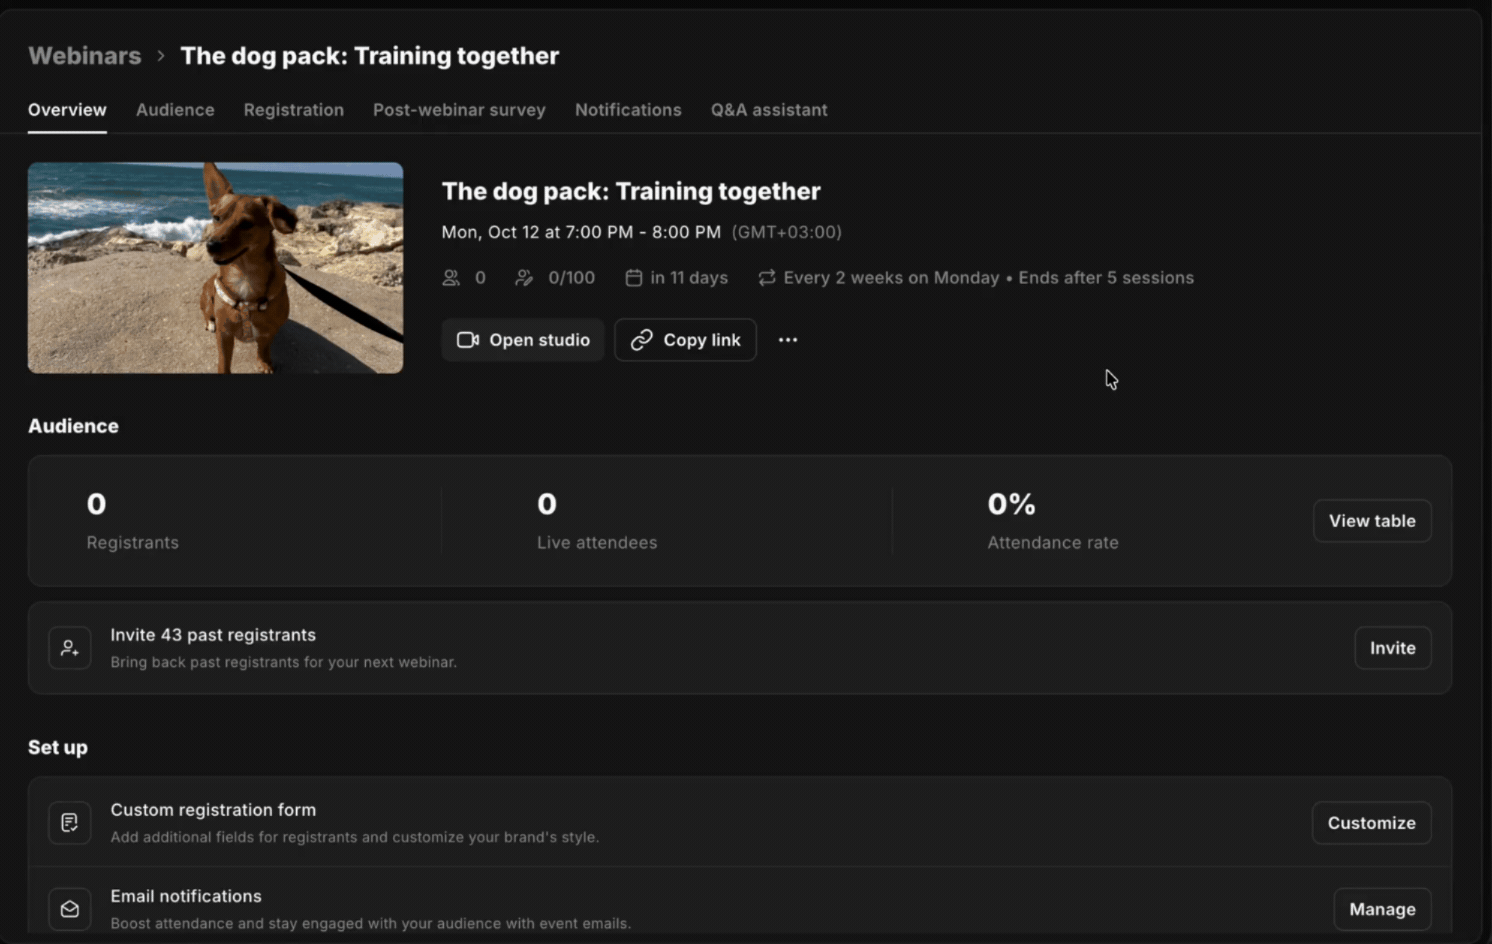This screenshot has width=1492, height=944.
Task: Click the breadcrumb title 'The dog pack: Training together'
Action: click(x=369, y=56)
